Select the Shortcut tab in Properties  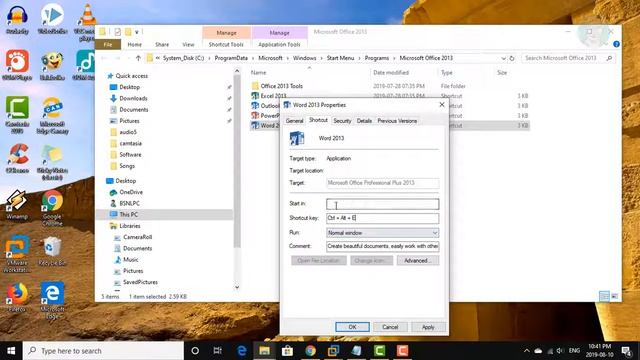tap(318, 120)
